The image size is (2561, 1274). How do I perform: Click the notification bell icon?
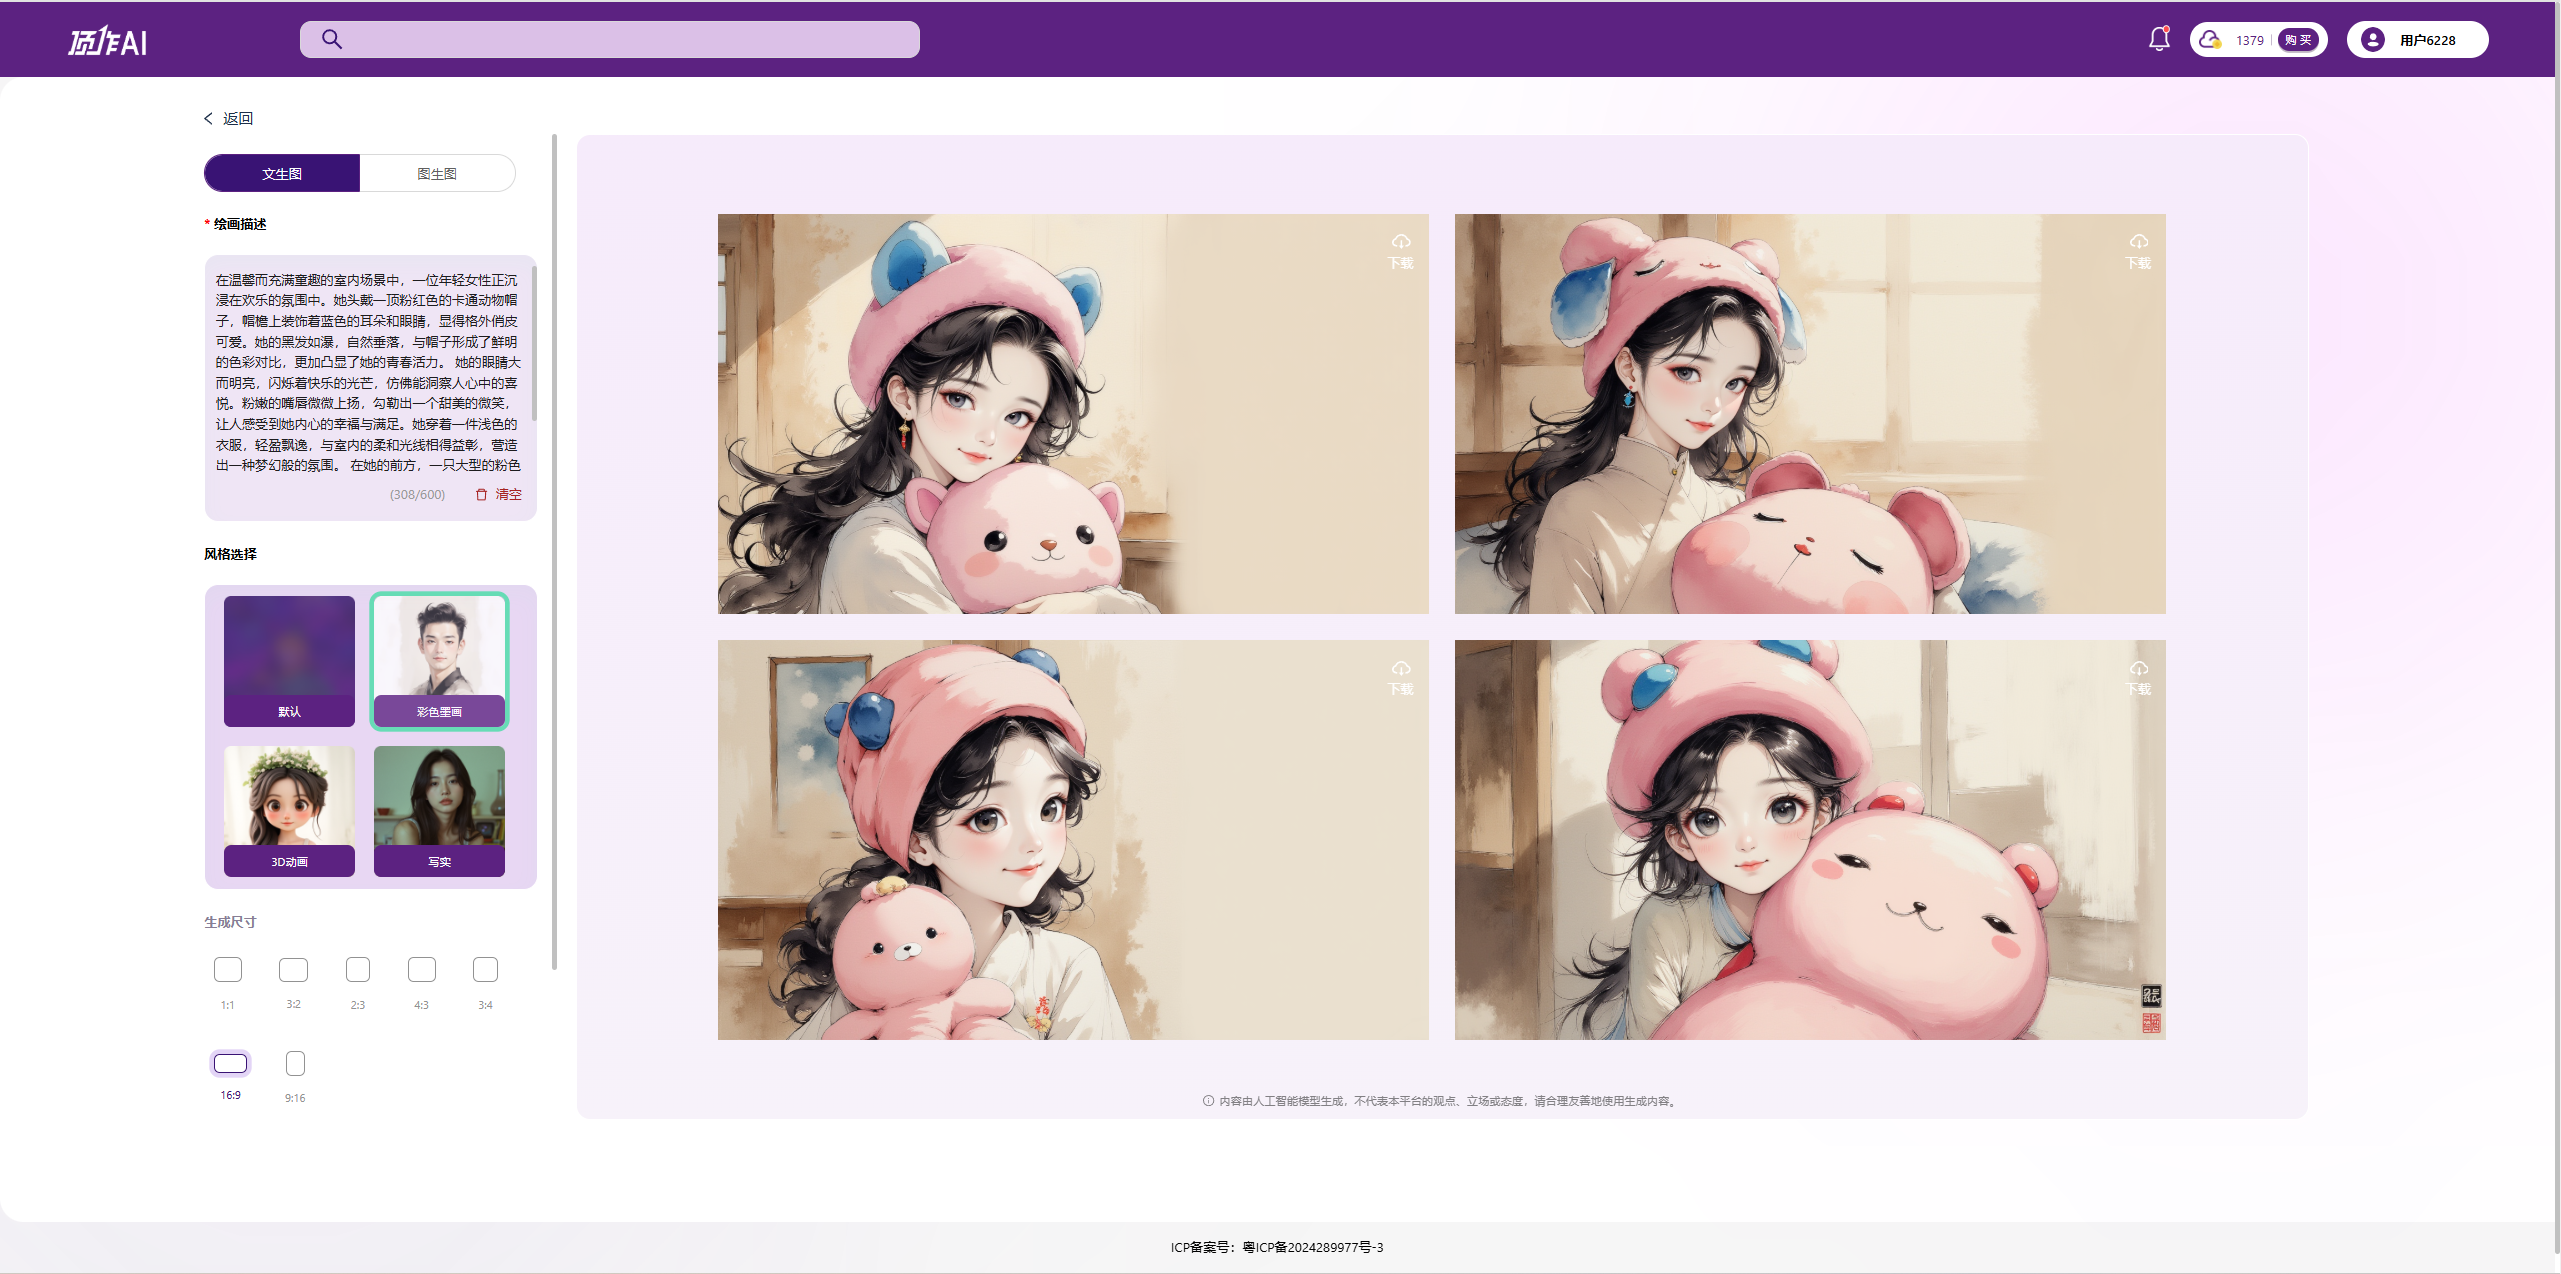pos(2158,39)
